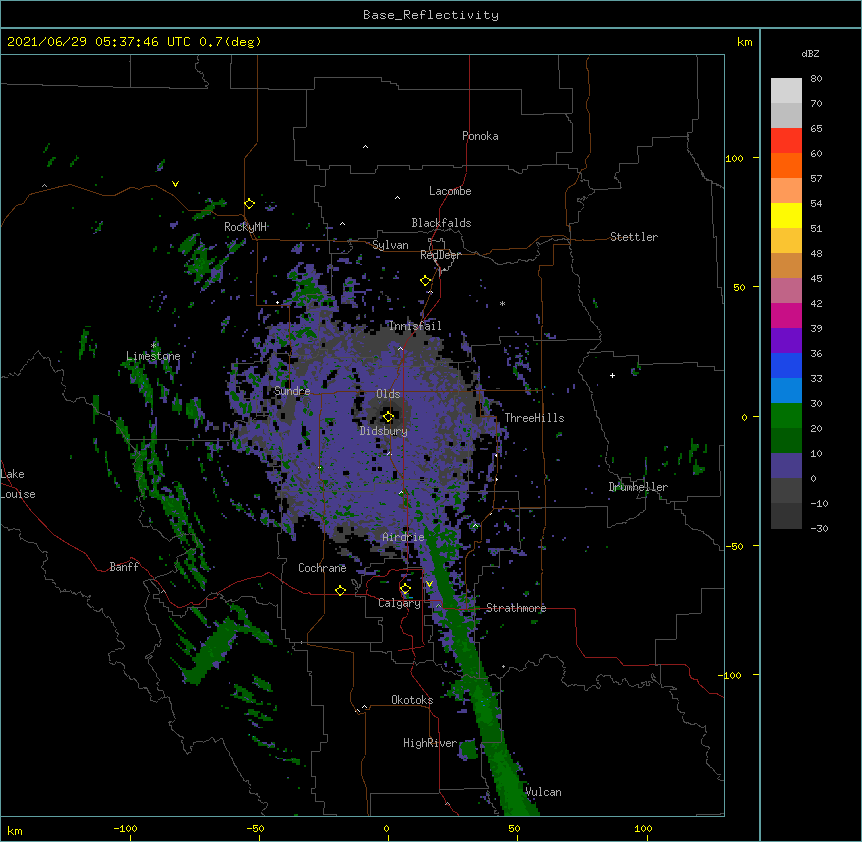862x842 pixels.
Task: Click the purple 10 dBZ legend color
Action: pyautogui.click(x=786, y=466)
